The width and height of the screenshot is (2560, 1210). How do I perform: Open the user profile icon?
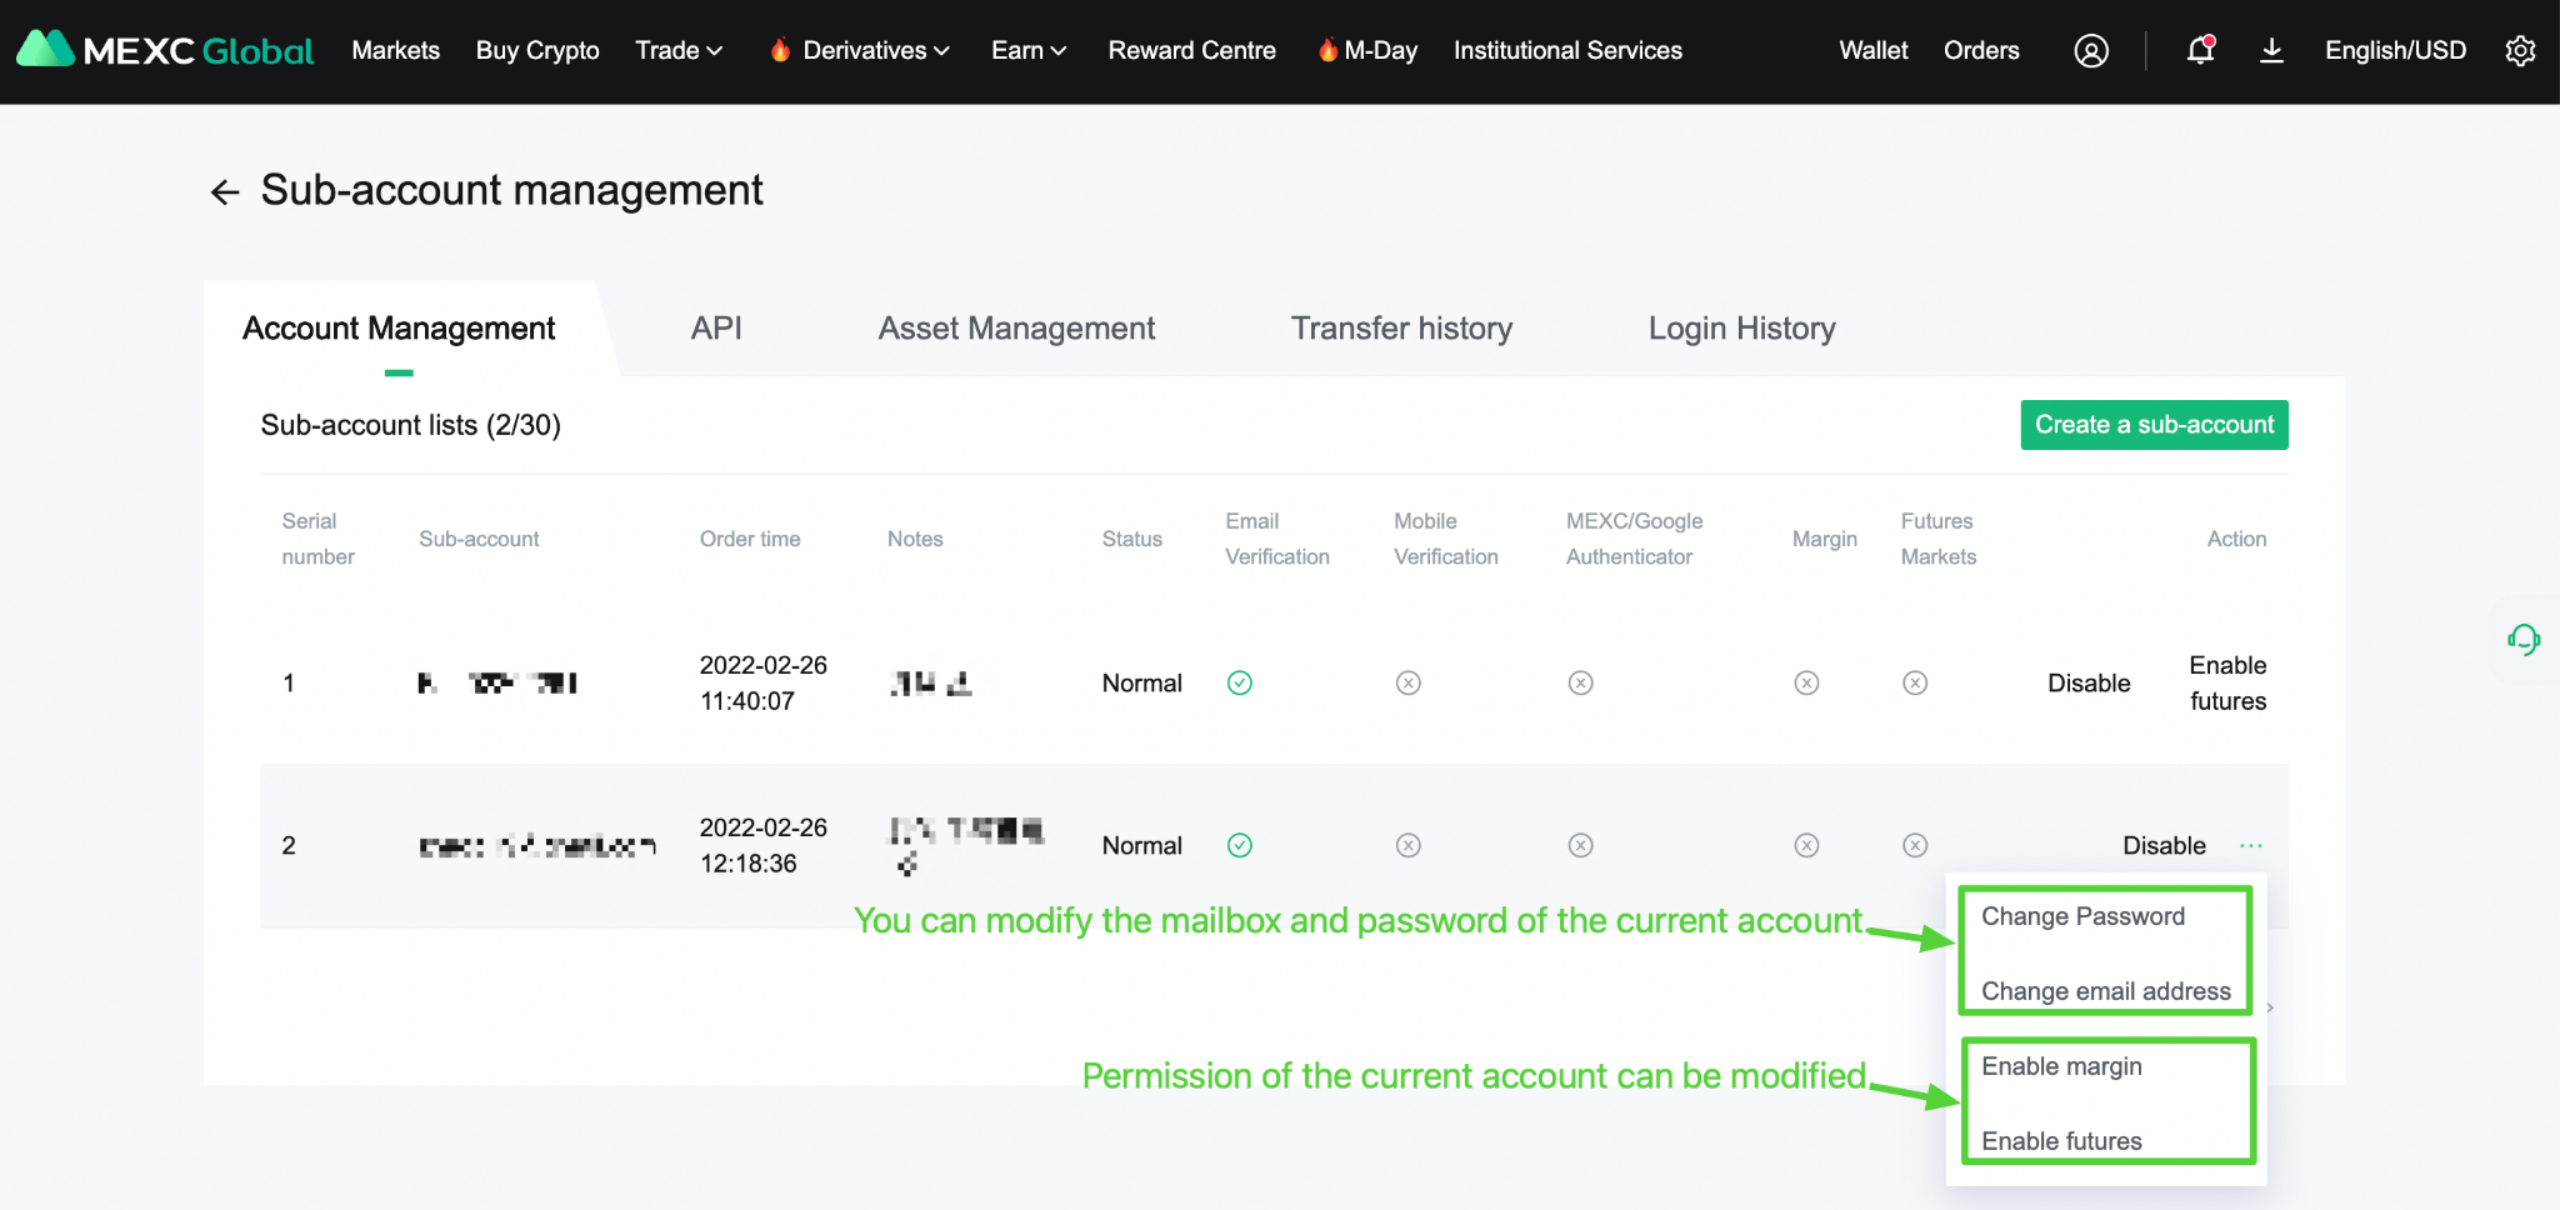(2090, 50)
